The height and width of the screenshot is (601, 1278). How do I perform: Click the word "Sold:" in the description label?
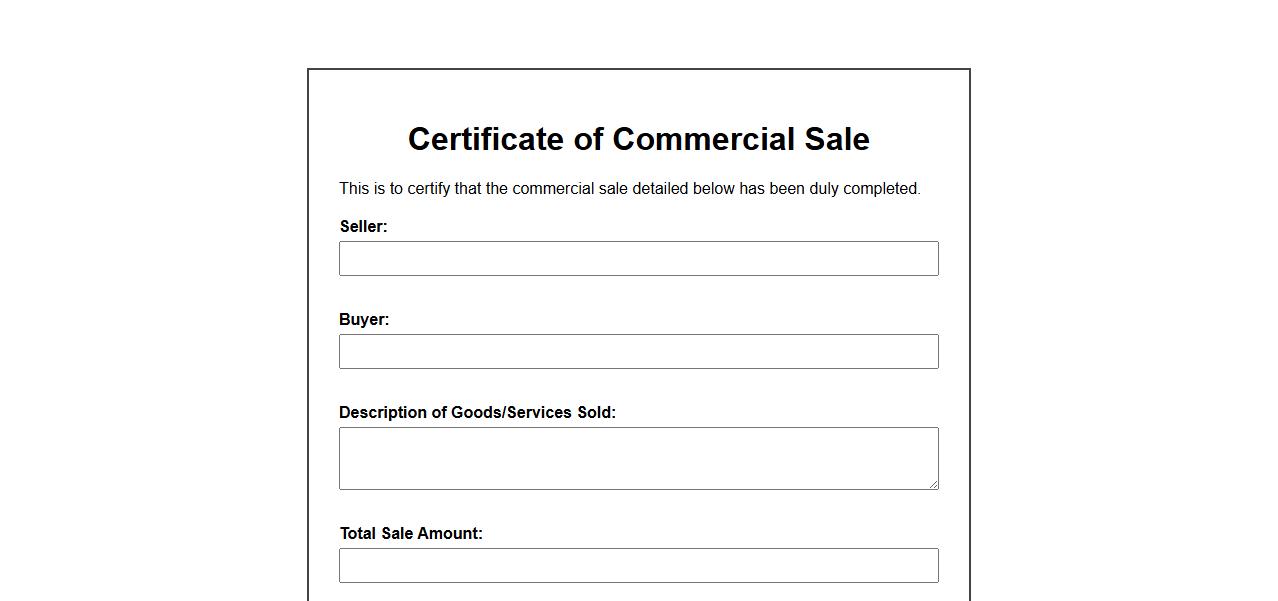pyautogui.click(x=597, y=413)
